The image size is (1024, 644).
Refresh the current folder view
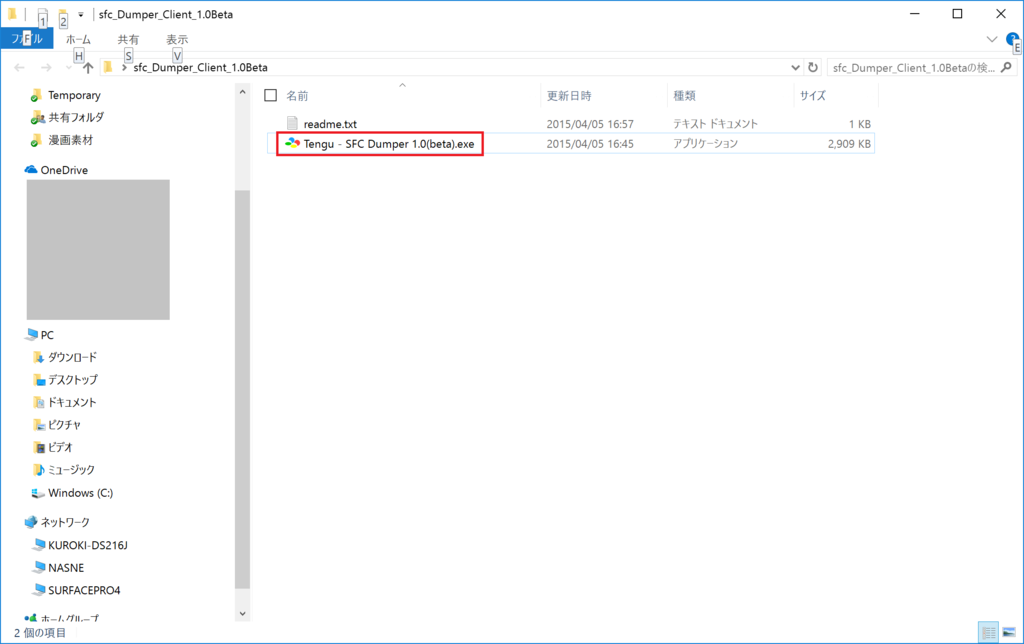813,67
